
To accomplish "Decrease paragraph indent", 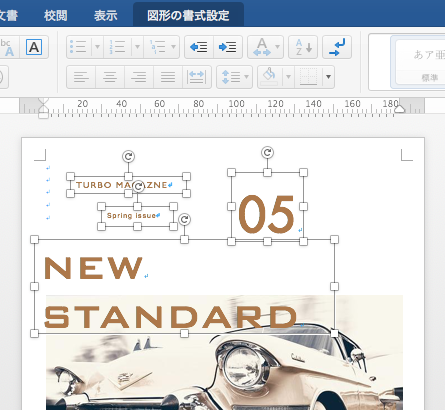I will click(199, 47).
